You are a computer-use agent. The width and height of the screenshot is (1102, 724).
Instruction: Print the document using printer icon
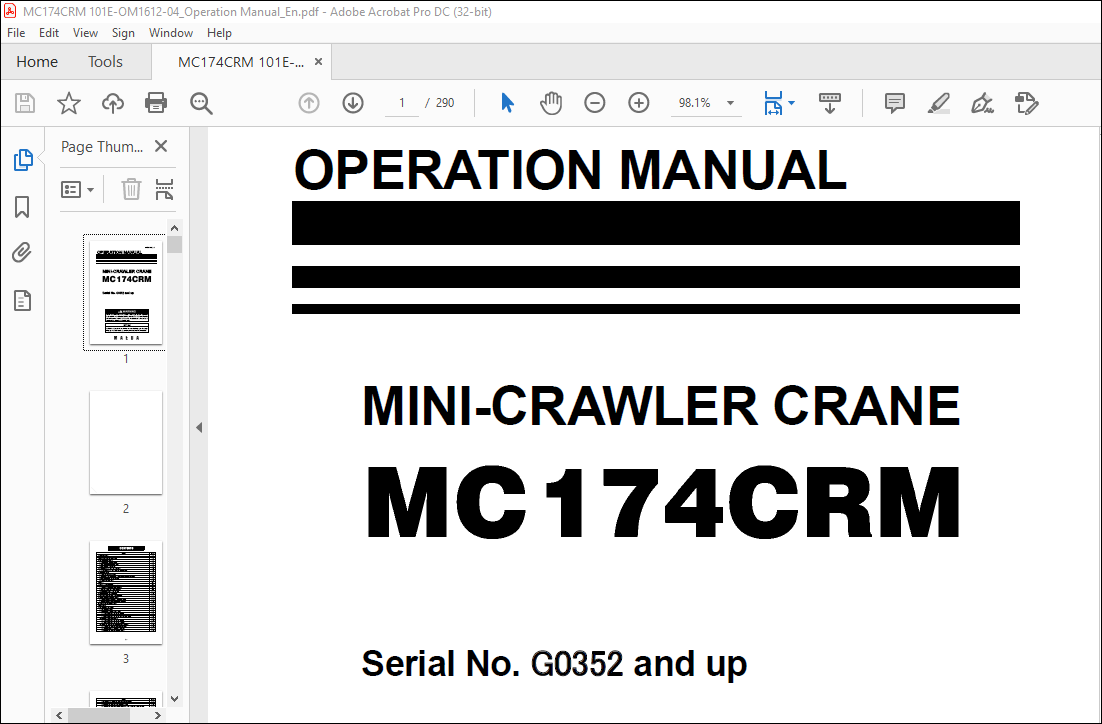(156, 103)
